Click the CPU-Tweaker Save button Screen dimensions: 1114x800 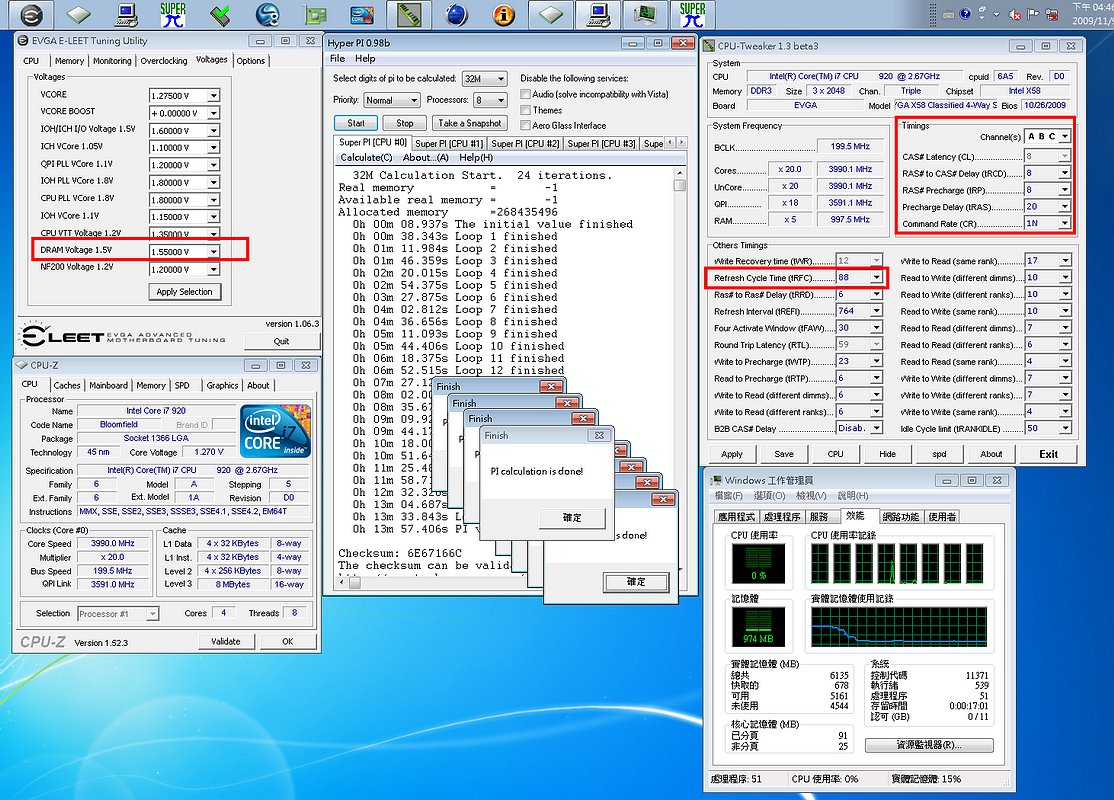tap(784, 454)
